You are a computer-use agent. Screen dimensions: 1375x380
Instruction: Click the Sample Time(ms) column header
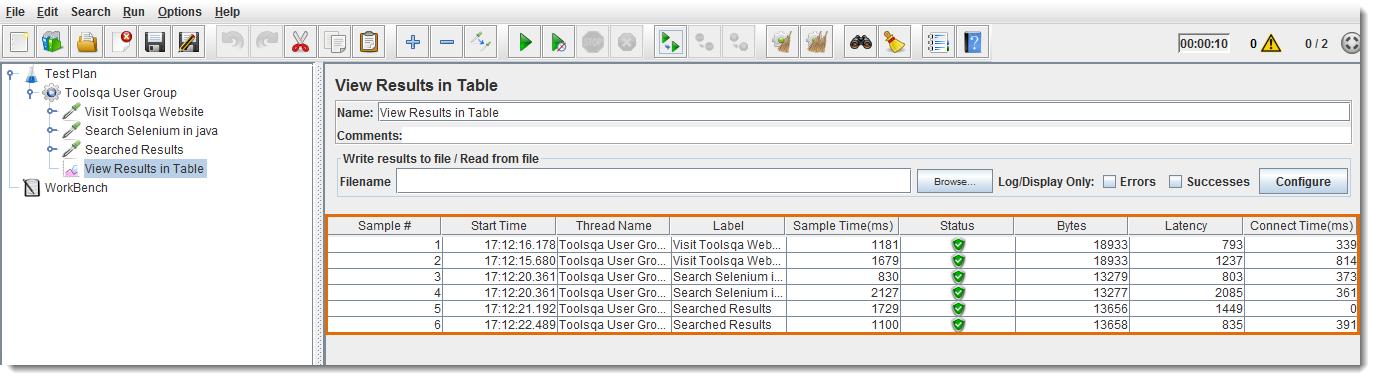842,226
